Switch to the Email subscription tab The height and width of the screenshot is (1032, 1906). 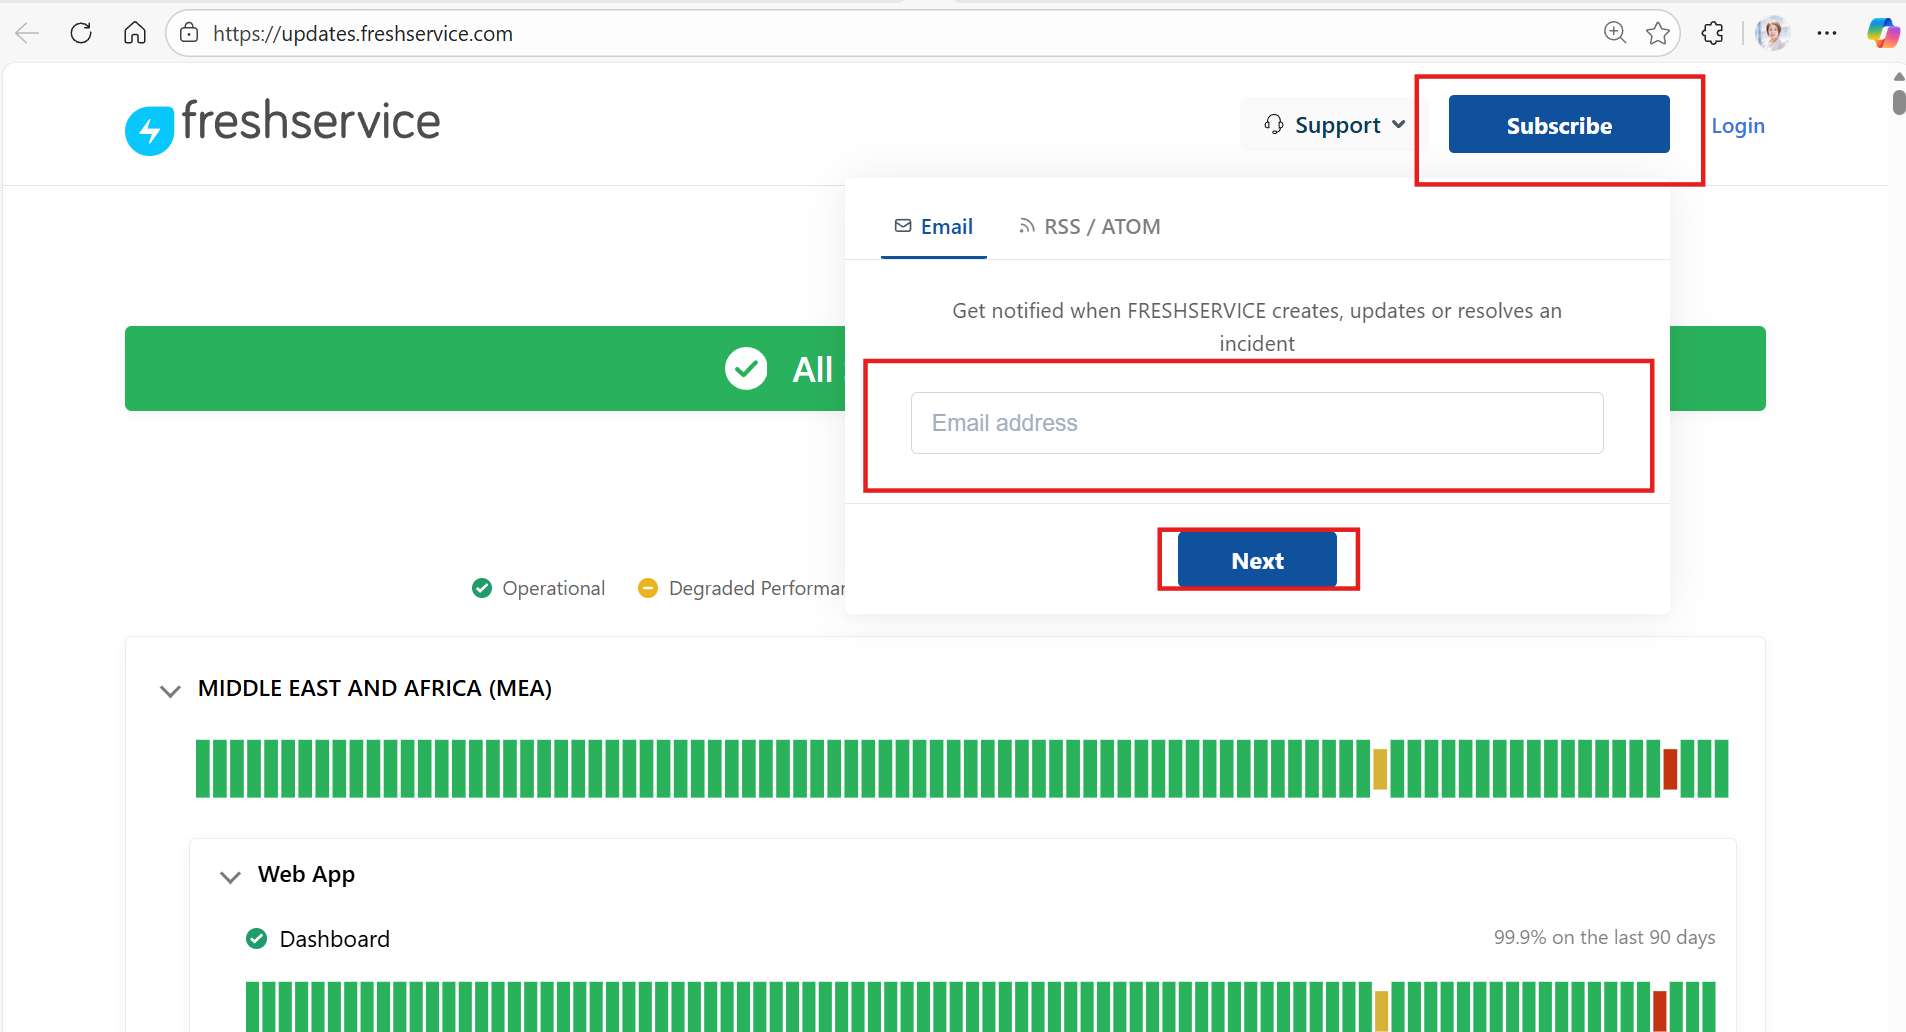[x=933, y=227]
